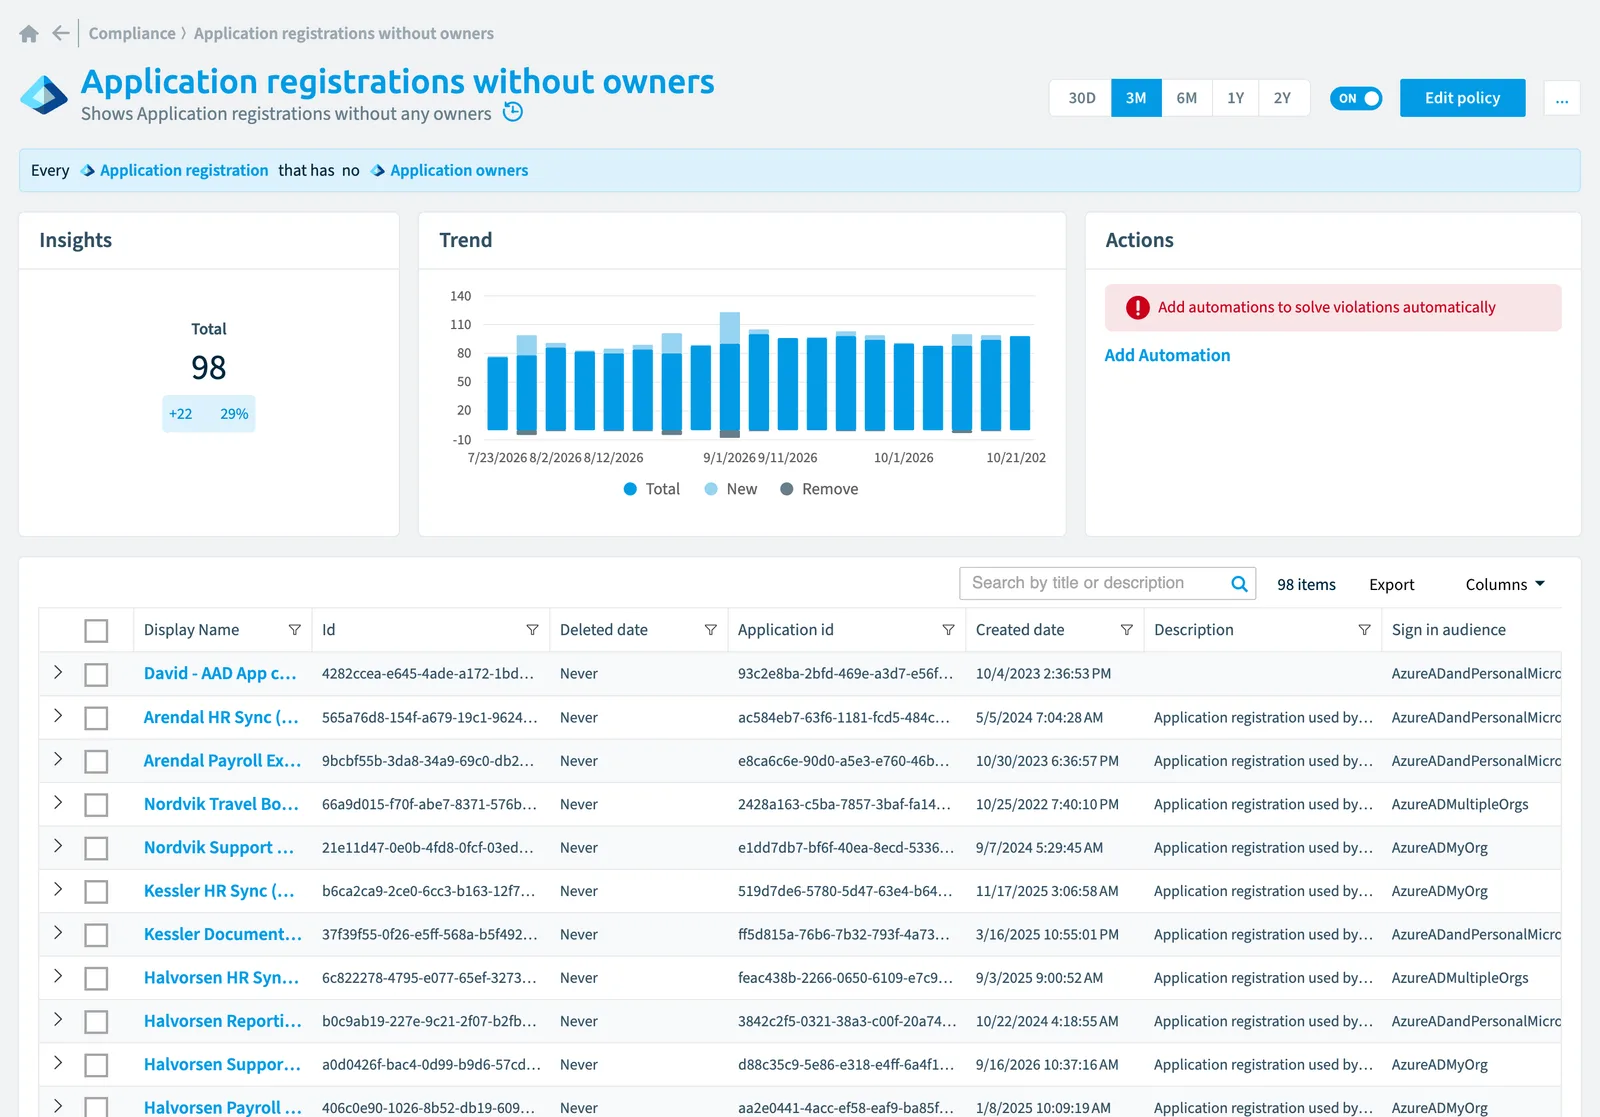Click the Add Automation link
This screenshot has width=1600, height=1117.
(x=1167, y=355)
